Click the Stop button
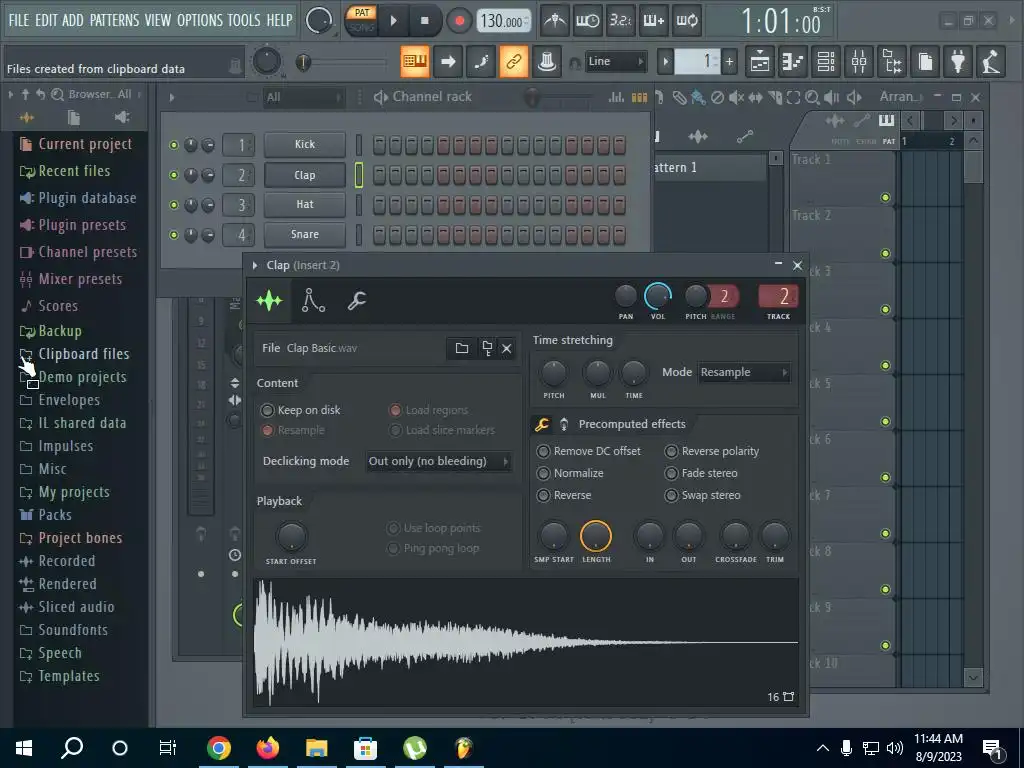This screenshot has width=1024, height=768. (424, 21)
